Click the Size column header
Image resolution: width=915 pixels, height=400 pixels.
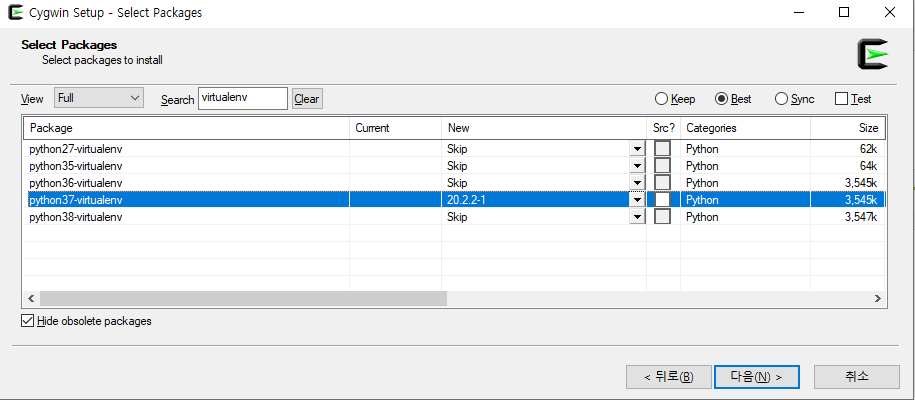click(x=847, y=128)
